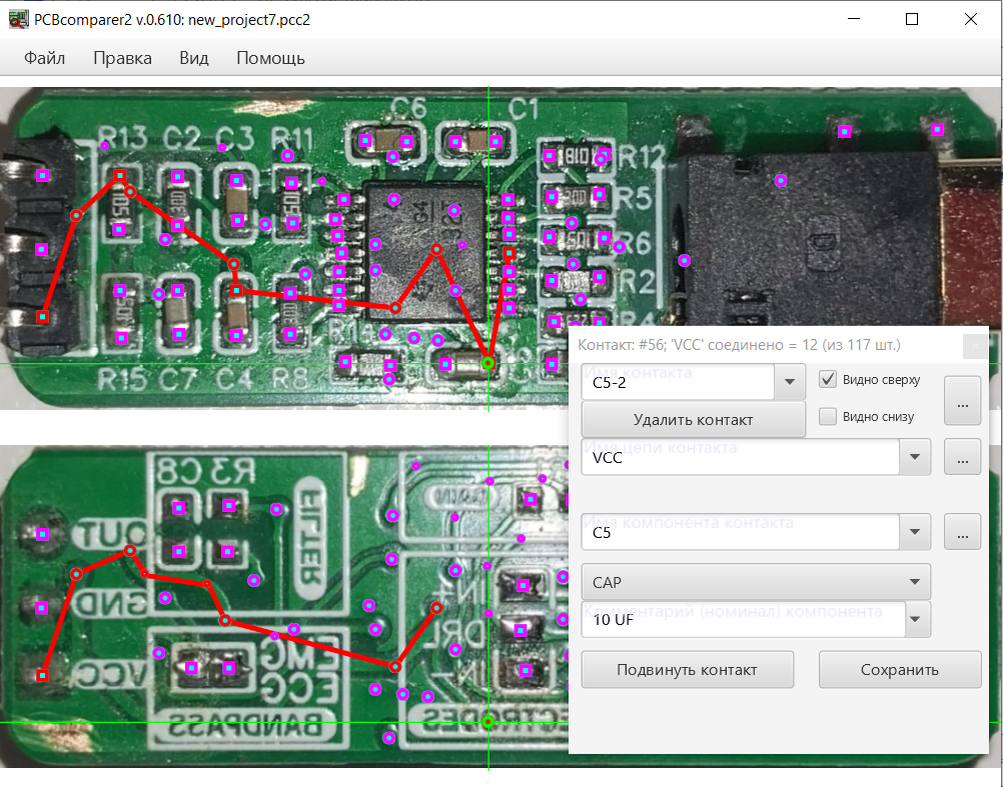Select the green selected contact on top board

489,363
